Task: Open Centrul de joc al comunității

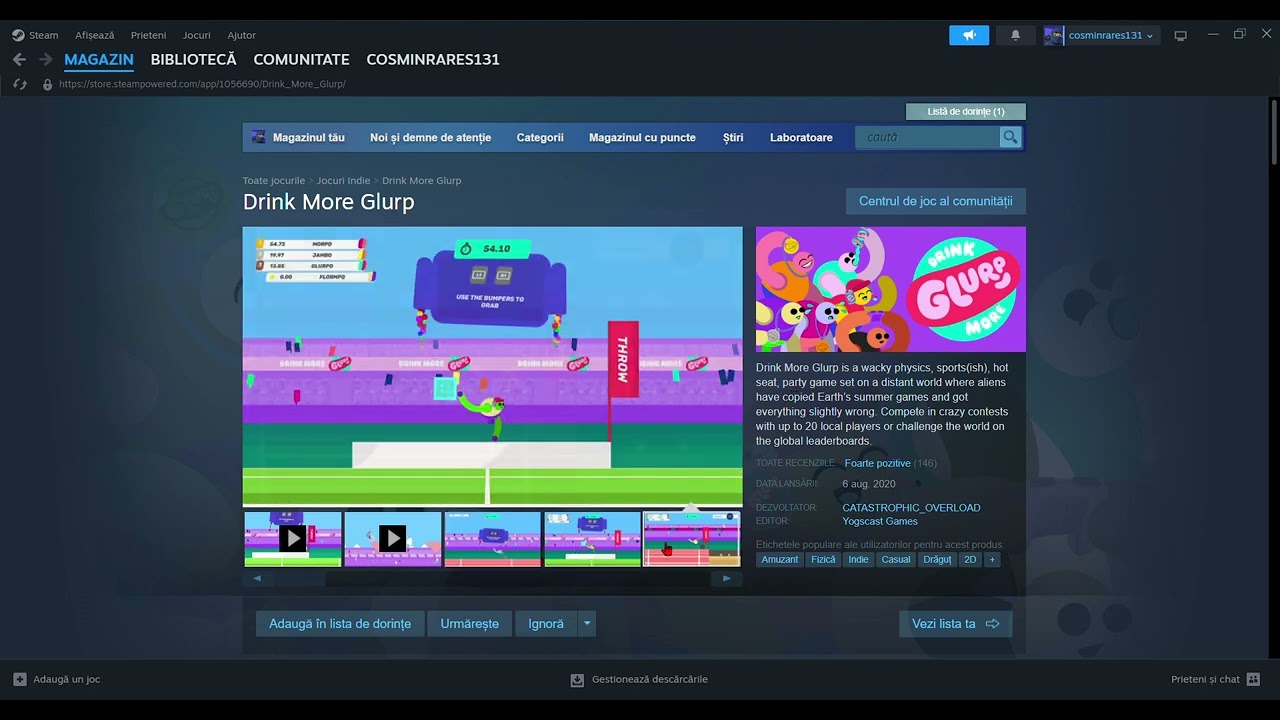Action: click(936, 201)
